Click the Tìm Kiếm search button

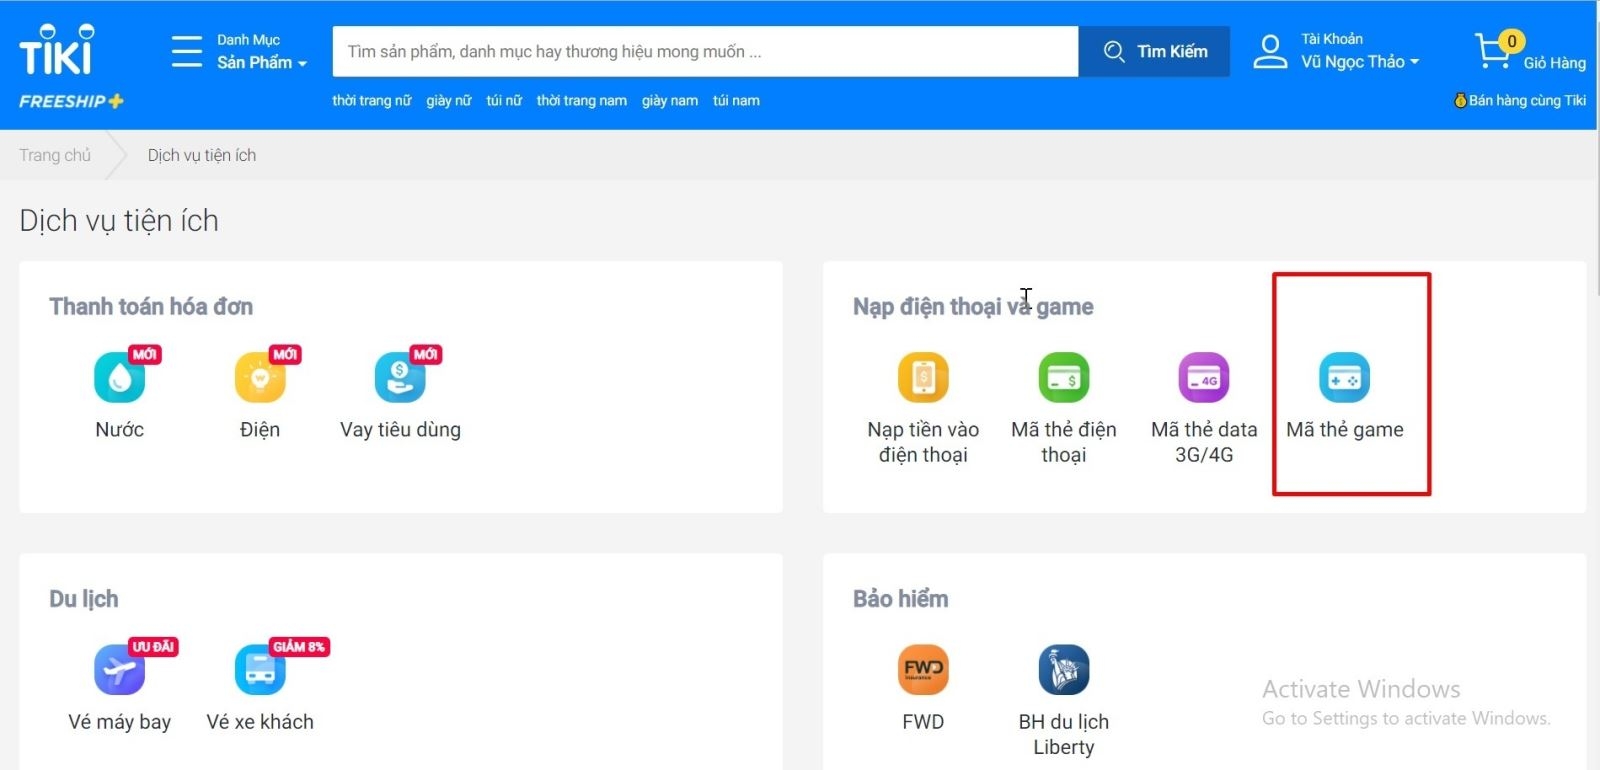pyautogui.click(x=1155, y=51)
